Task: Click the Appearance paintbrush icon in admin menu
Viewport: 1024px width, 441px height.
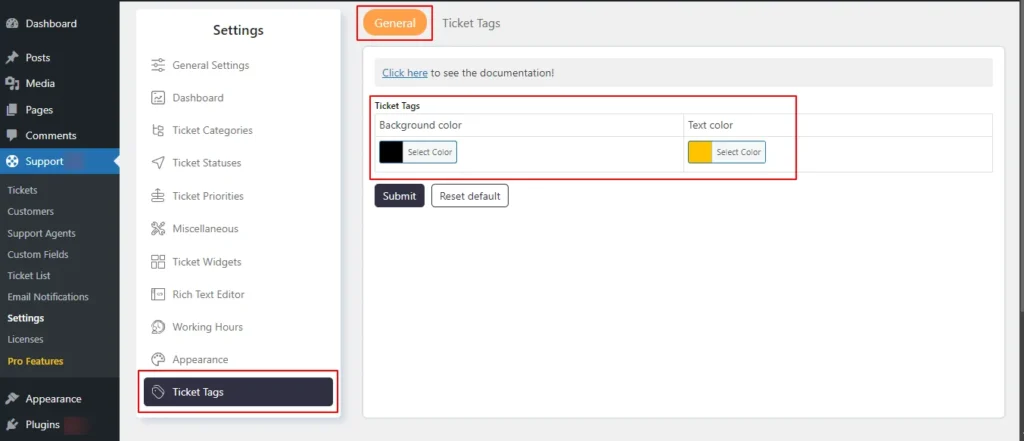Action: [x=12, y=399]
